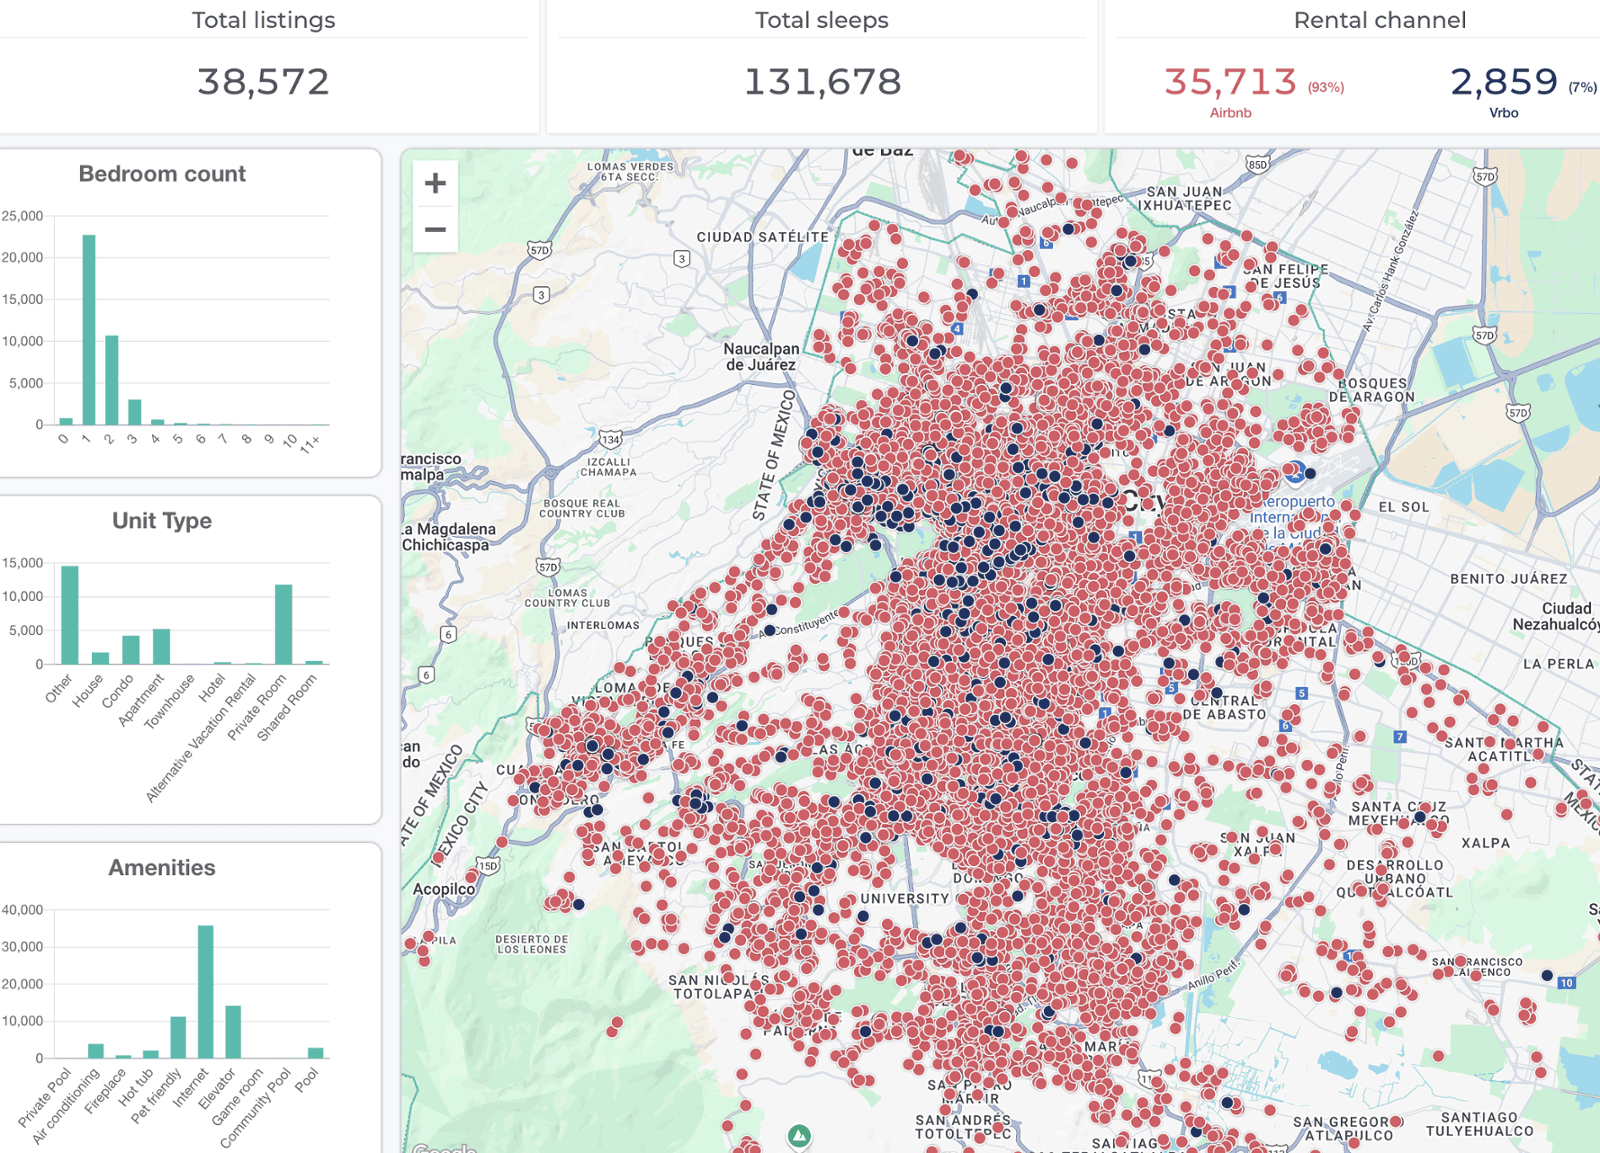Click the EL SOL map label
The width and height of the screenshot is (1600, 1153).
pyautogui.click(x=1404, y=507)
